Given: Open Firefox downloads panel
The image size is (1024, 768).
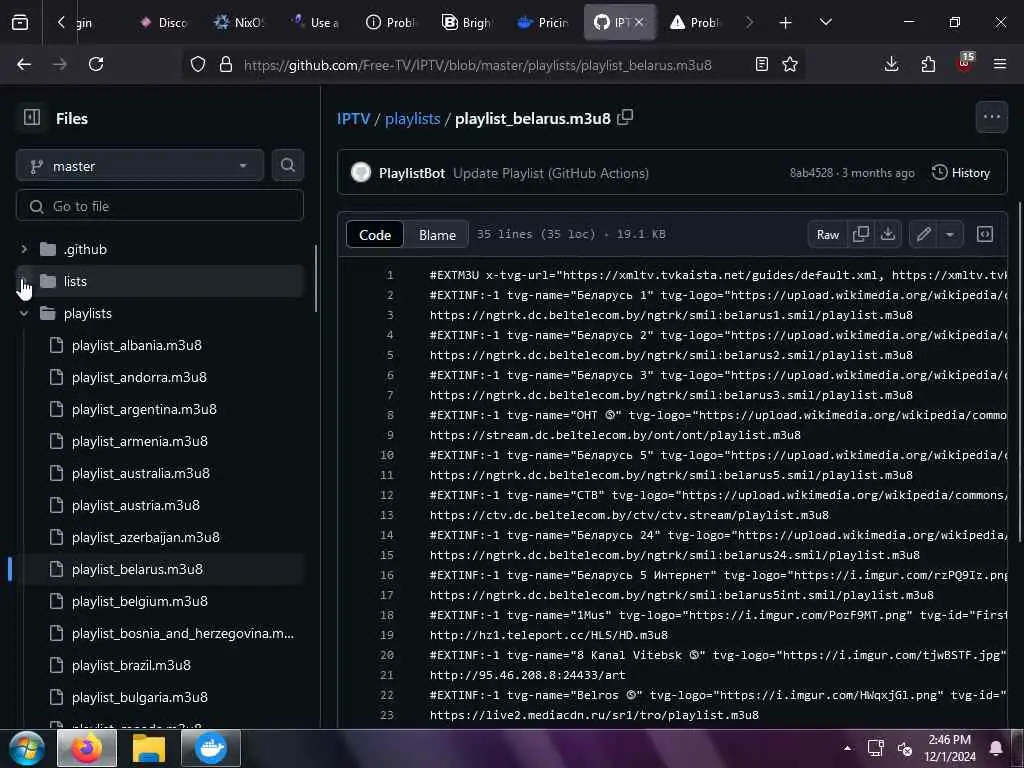Looking at the screenshot, I should pyautogui.click(x=891, y=64).
